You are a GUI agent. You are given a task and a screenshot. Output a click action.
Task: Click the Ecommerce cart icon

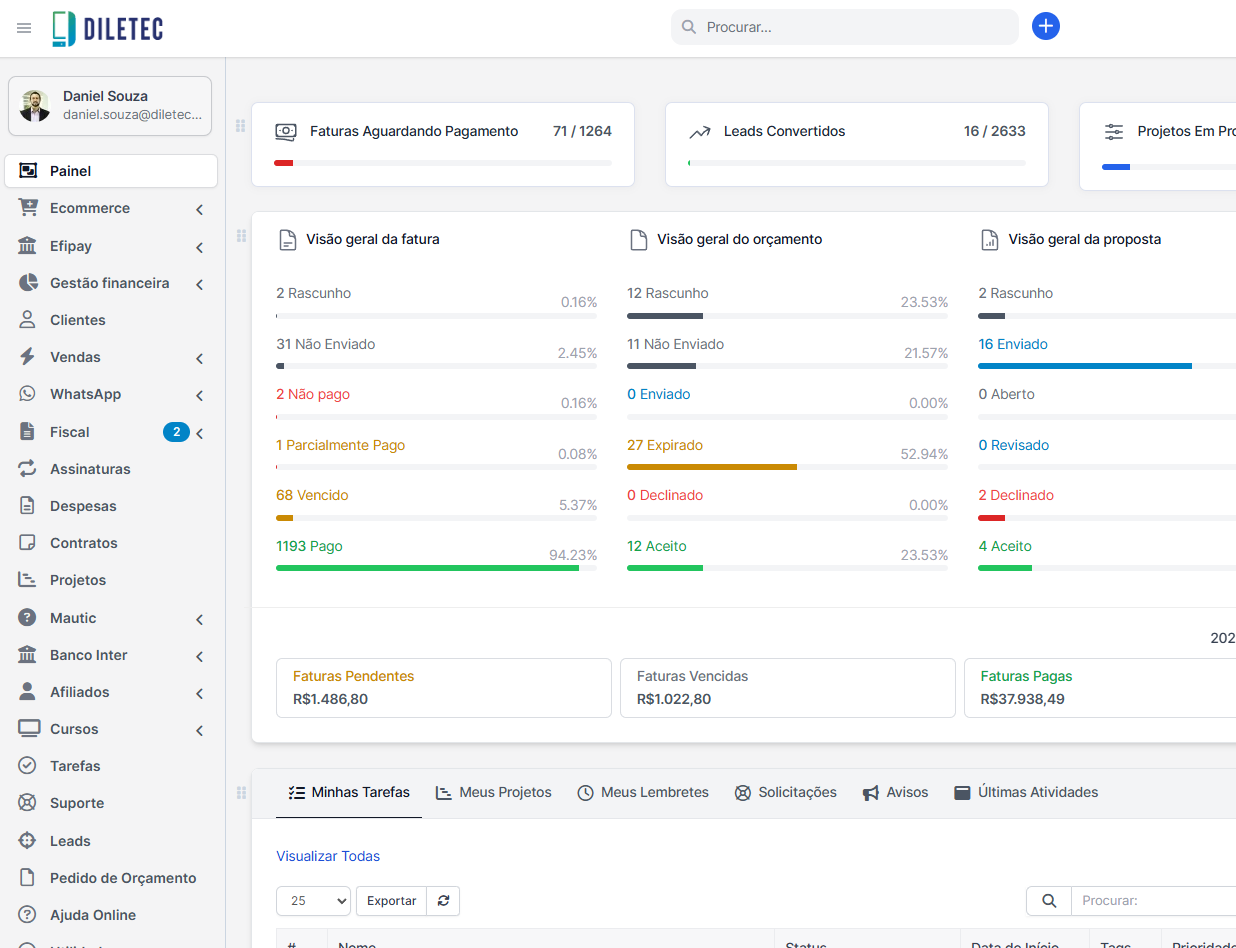(28, 208)
